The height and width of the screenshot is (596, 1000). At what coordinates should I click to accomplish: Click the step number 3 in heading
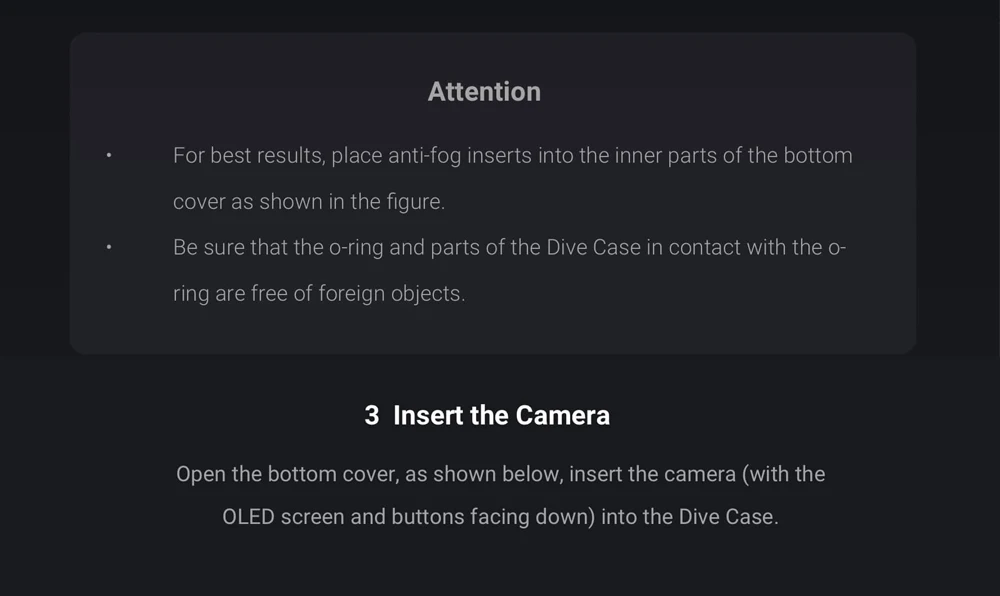tap(371, 415)
